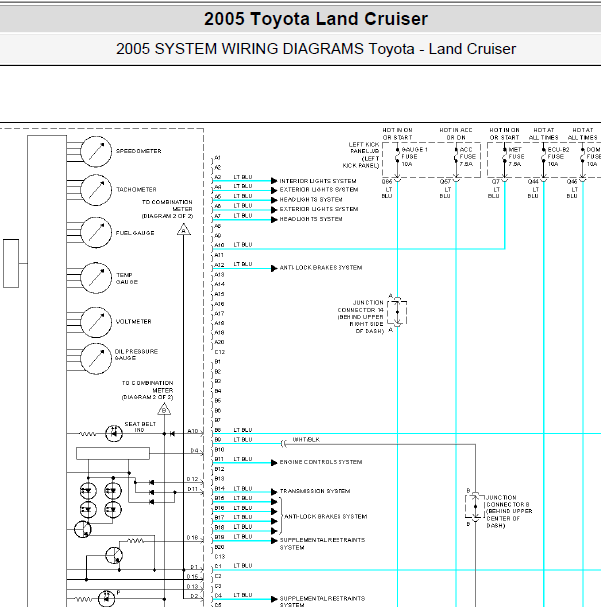Click the triangle A diagram reference marker
The width and height of the screenshot is (601, 607).
pyautogui.click(x=183, y=230)
